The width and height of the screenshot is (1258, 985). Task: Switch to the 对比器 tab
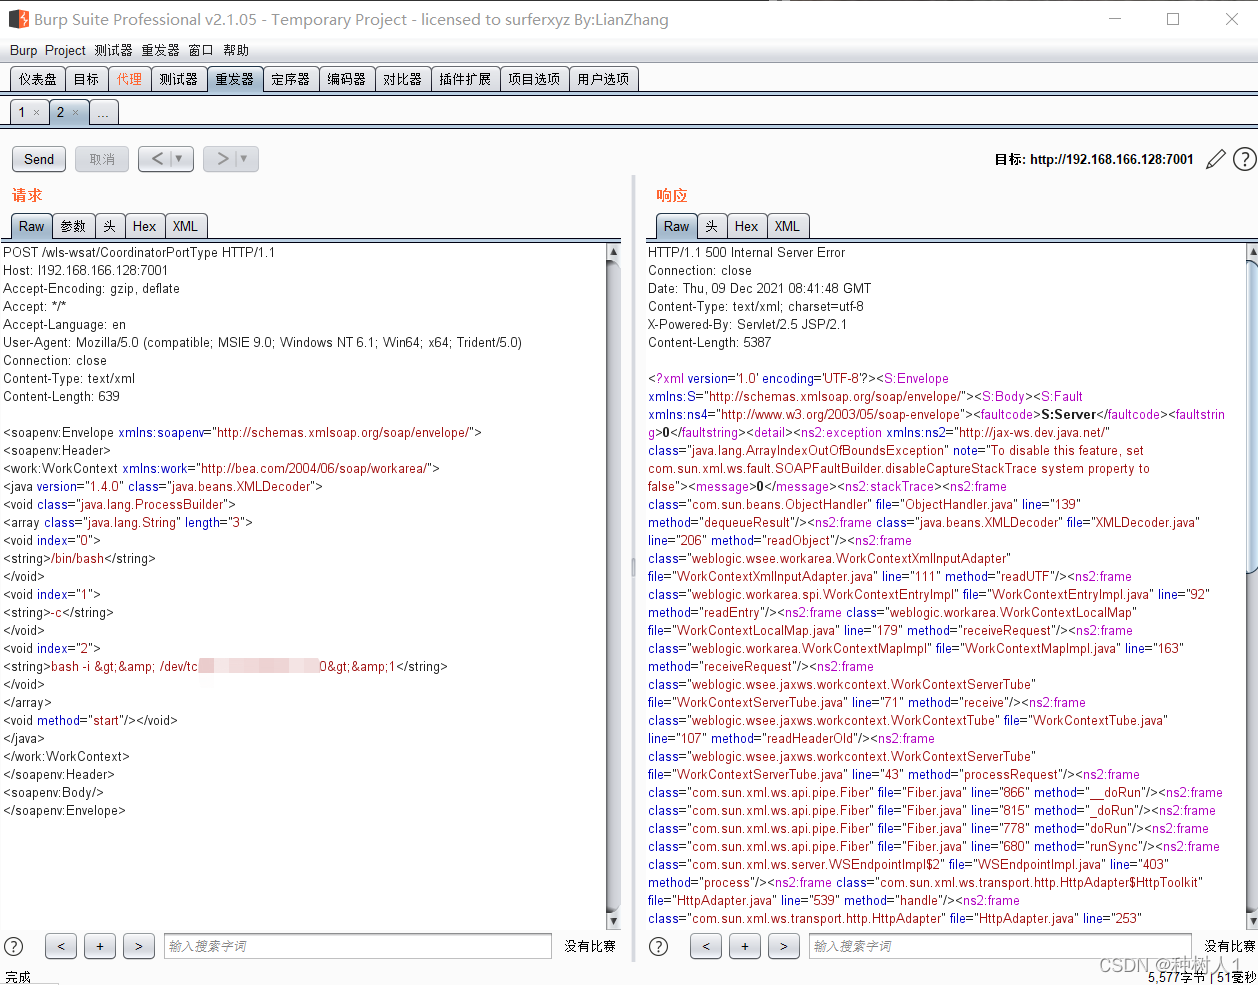[403, 79]
